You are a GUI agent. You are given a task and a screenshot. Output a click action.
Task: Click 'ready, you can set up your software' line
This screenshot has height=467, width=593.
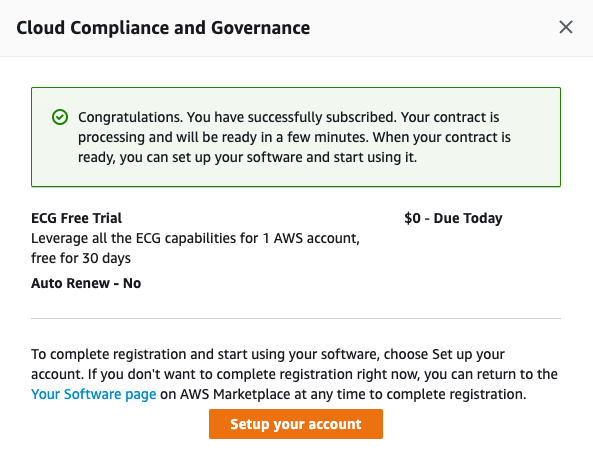click(x=247, y=157)
